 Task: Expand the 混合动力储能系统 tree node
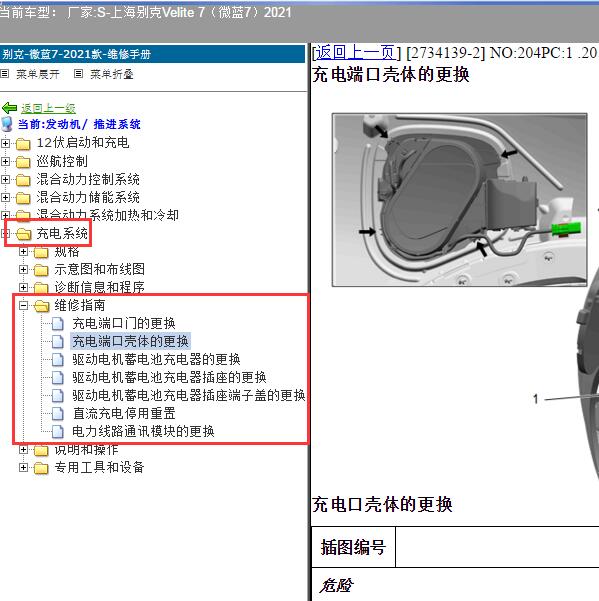(x=5, y=197)
